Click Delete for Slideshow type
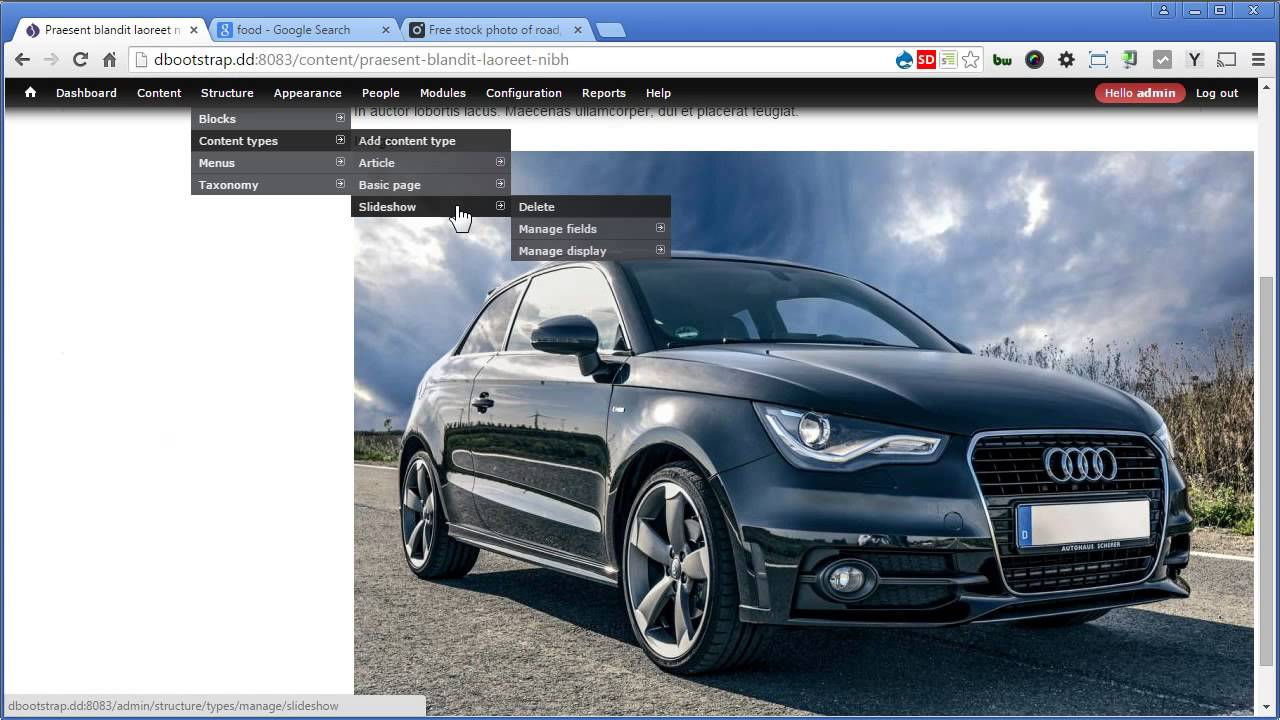 [x=591, y=207]
